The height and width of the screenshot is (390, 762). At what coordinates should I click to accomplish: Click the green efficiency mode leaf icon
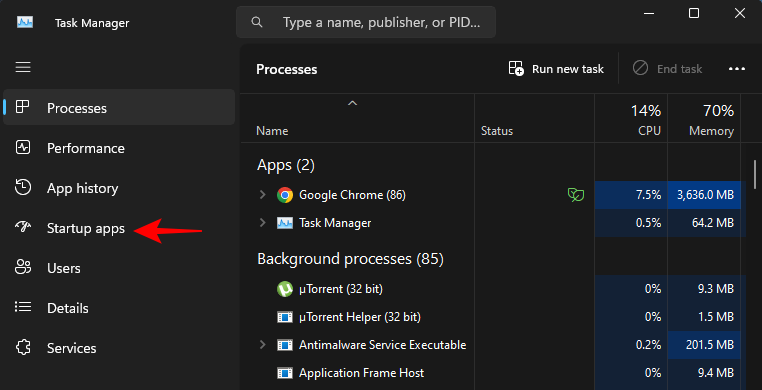click(x=576, y=195)
